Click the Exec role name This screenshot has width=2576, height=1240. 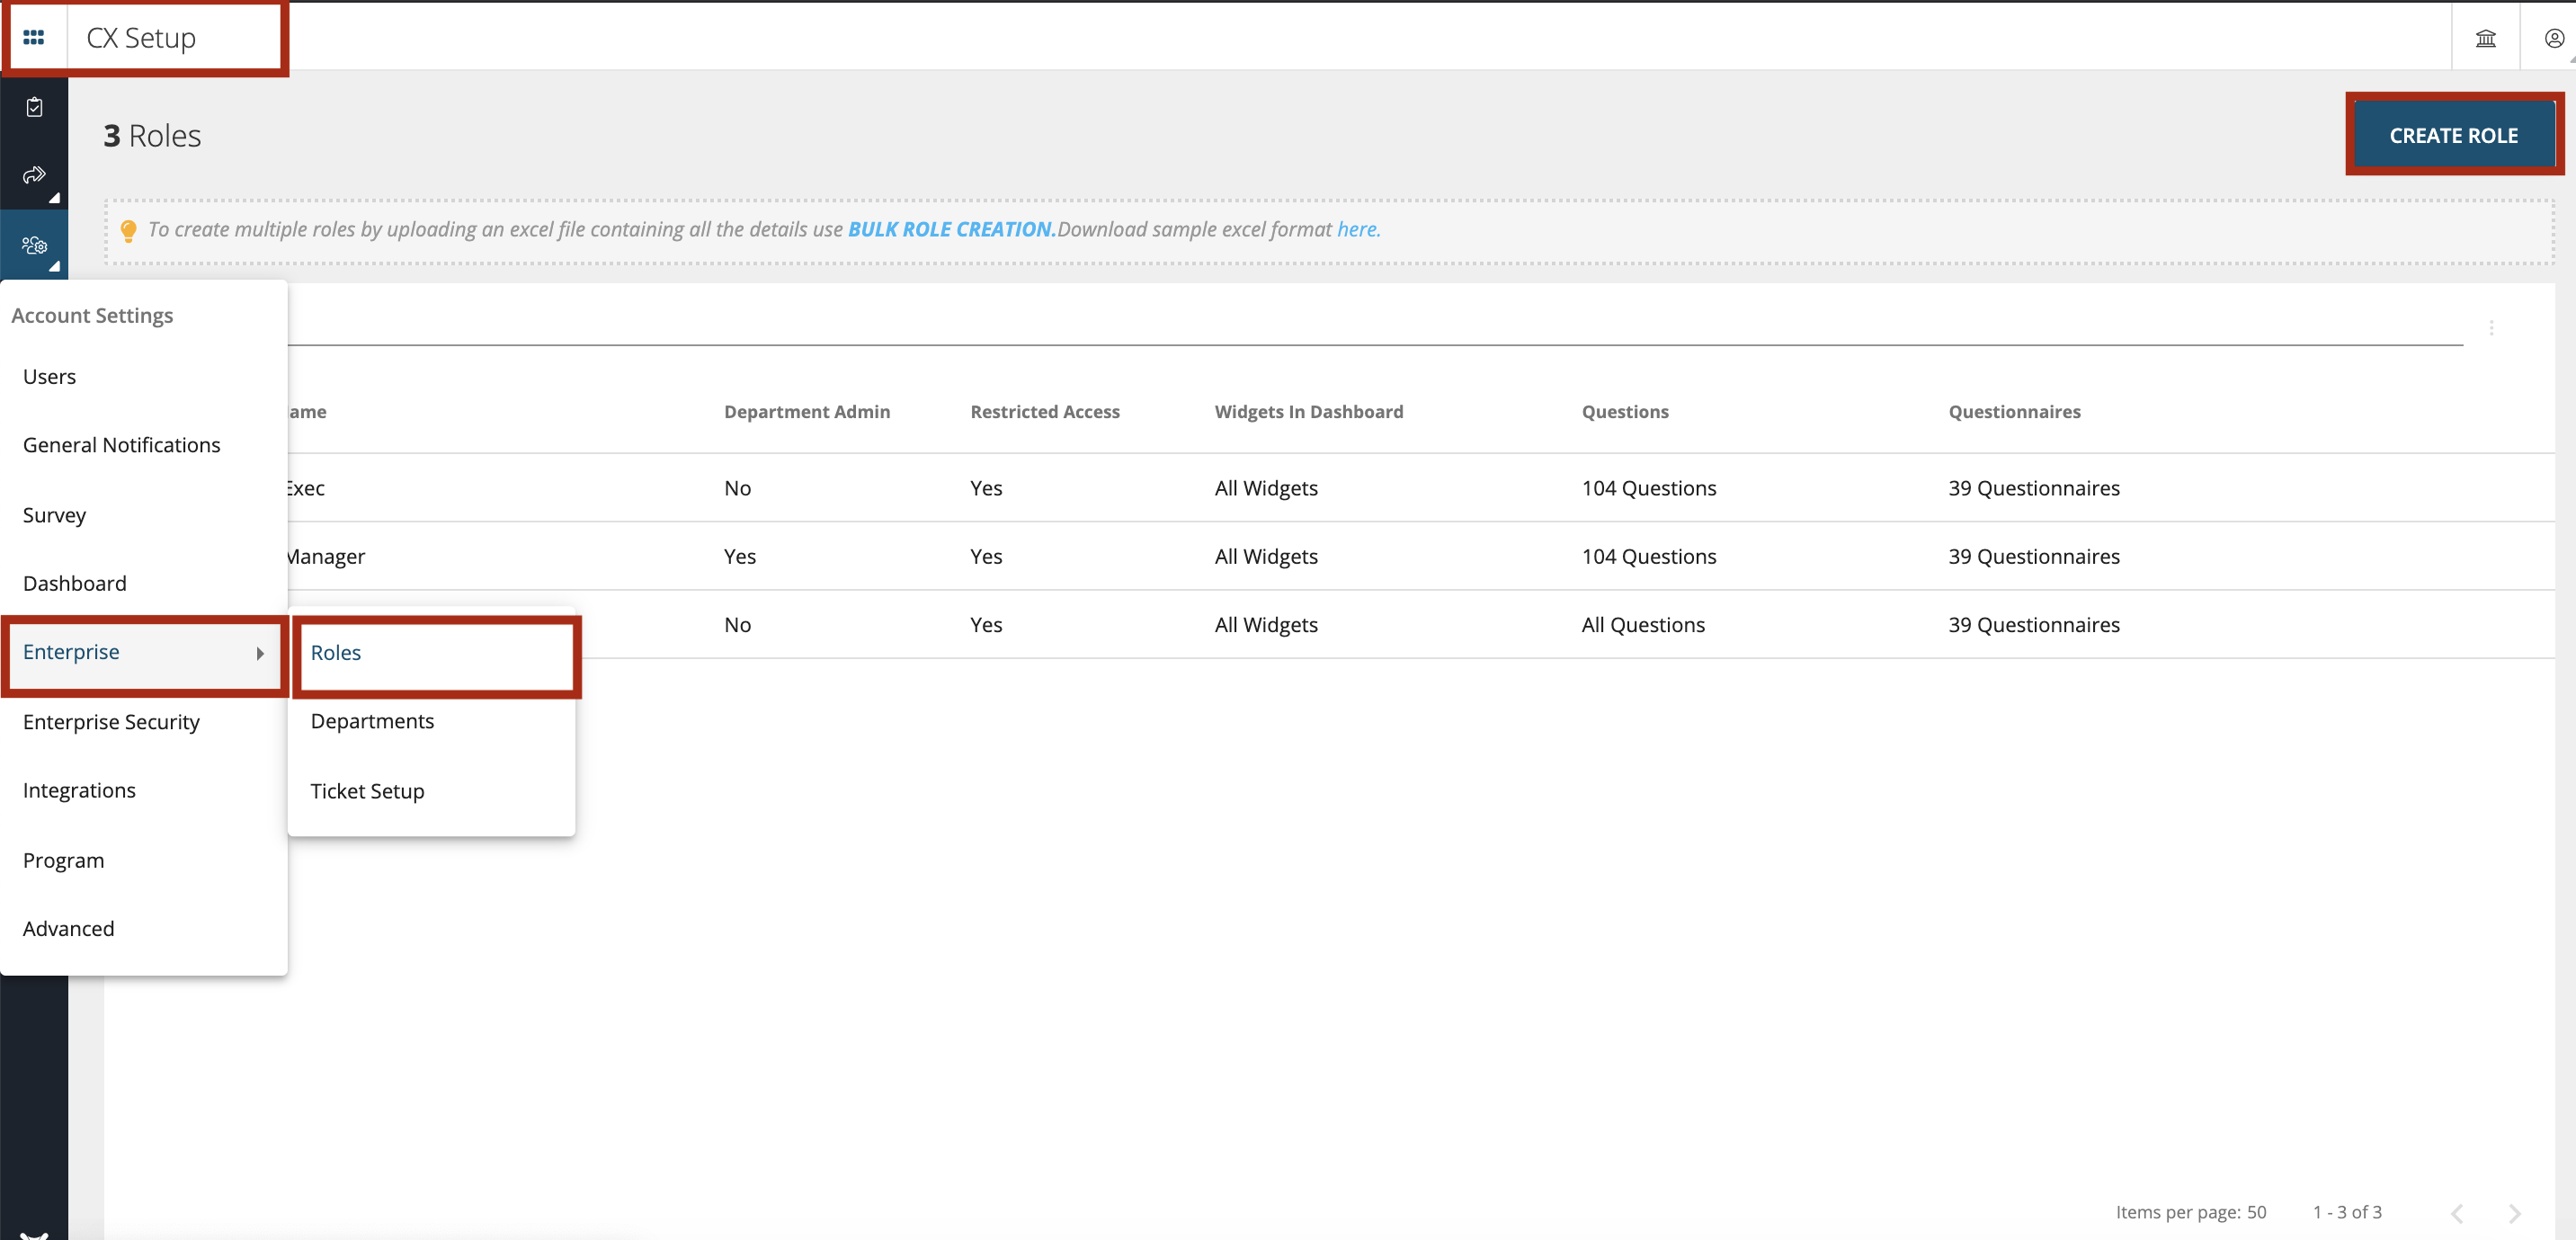(305, 489)
